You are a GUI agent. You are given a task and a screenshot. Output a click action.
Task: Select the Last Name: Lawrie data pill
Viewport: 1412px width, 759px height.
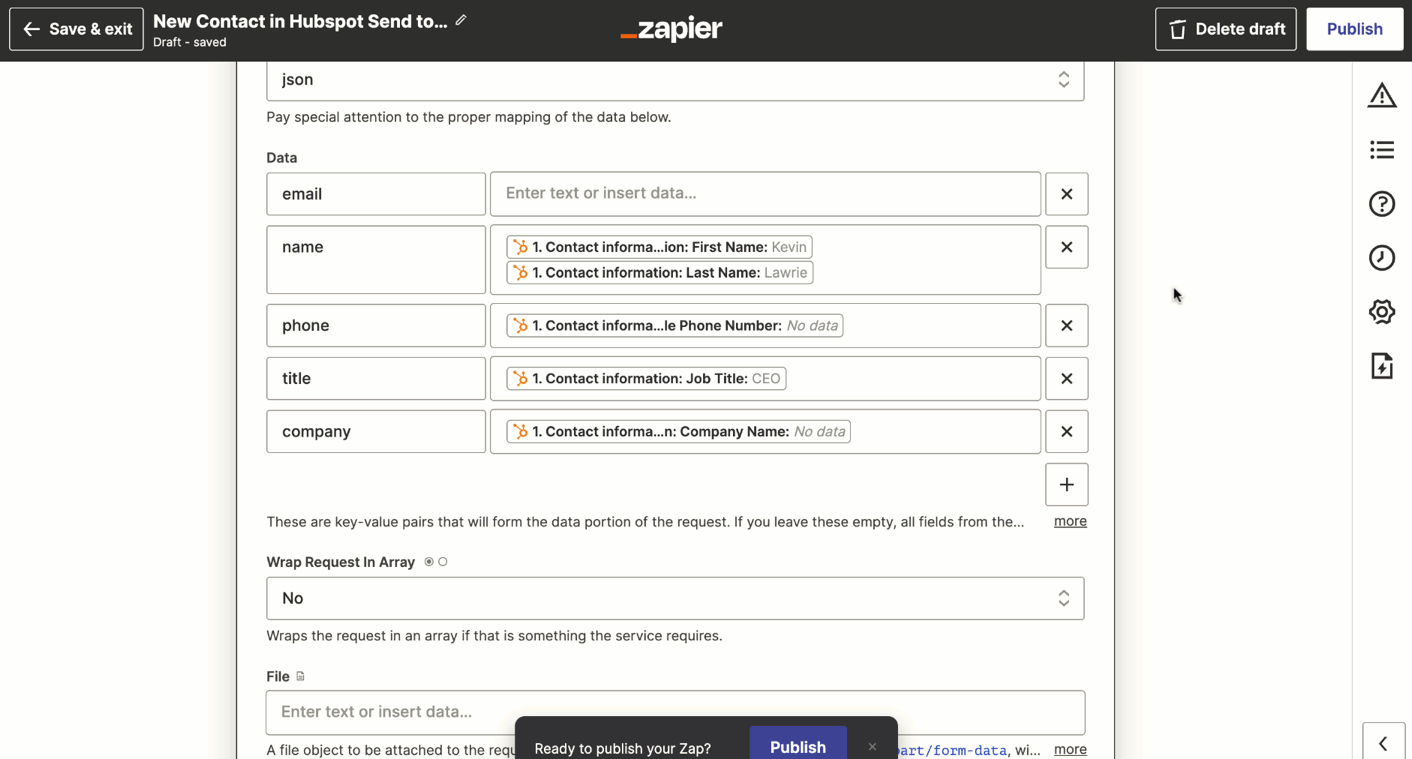(x=660, y=273)
